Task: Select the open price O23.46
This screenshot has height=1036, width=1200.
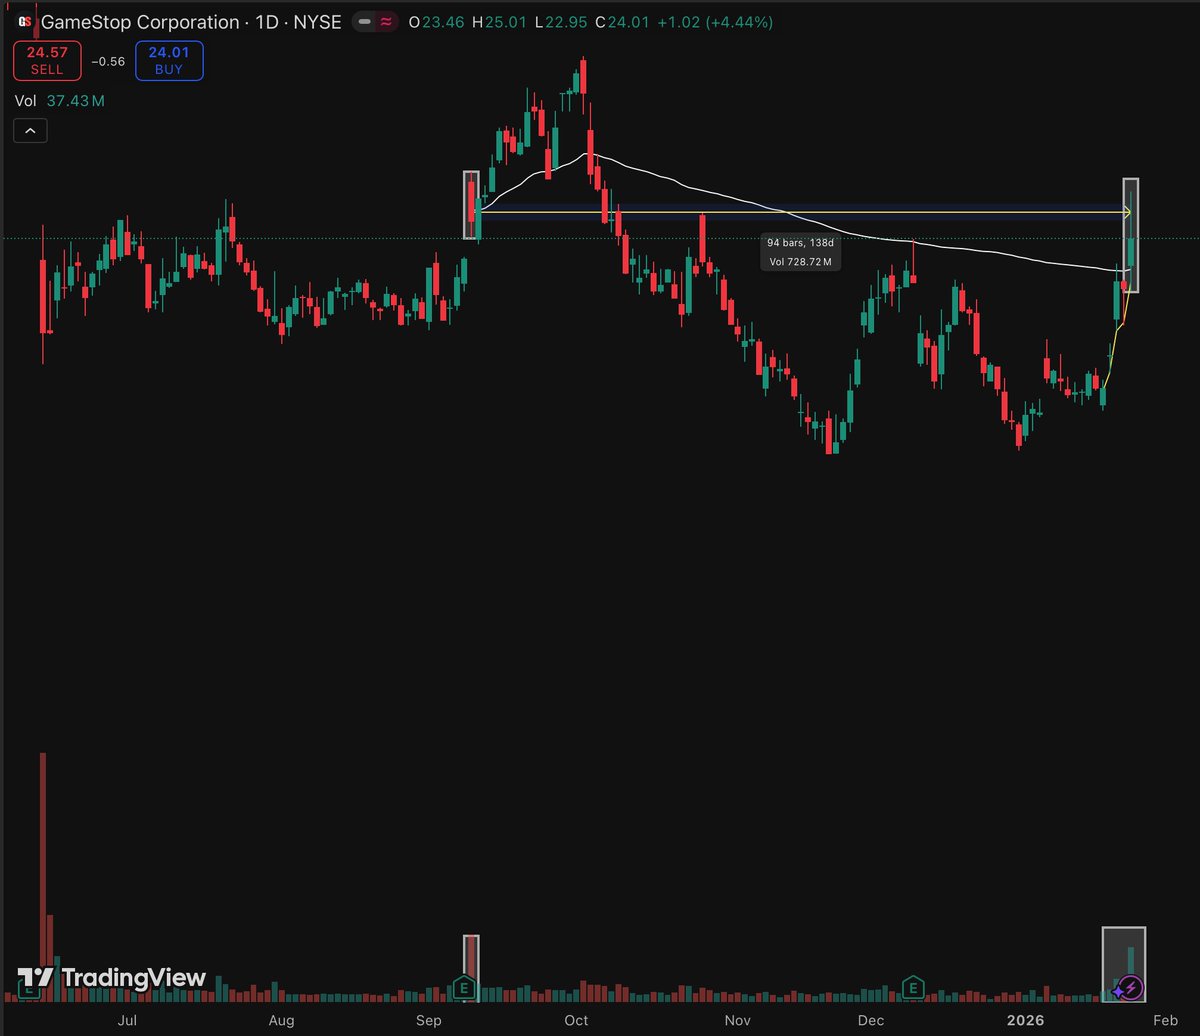Action: (x=437, y=21)
